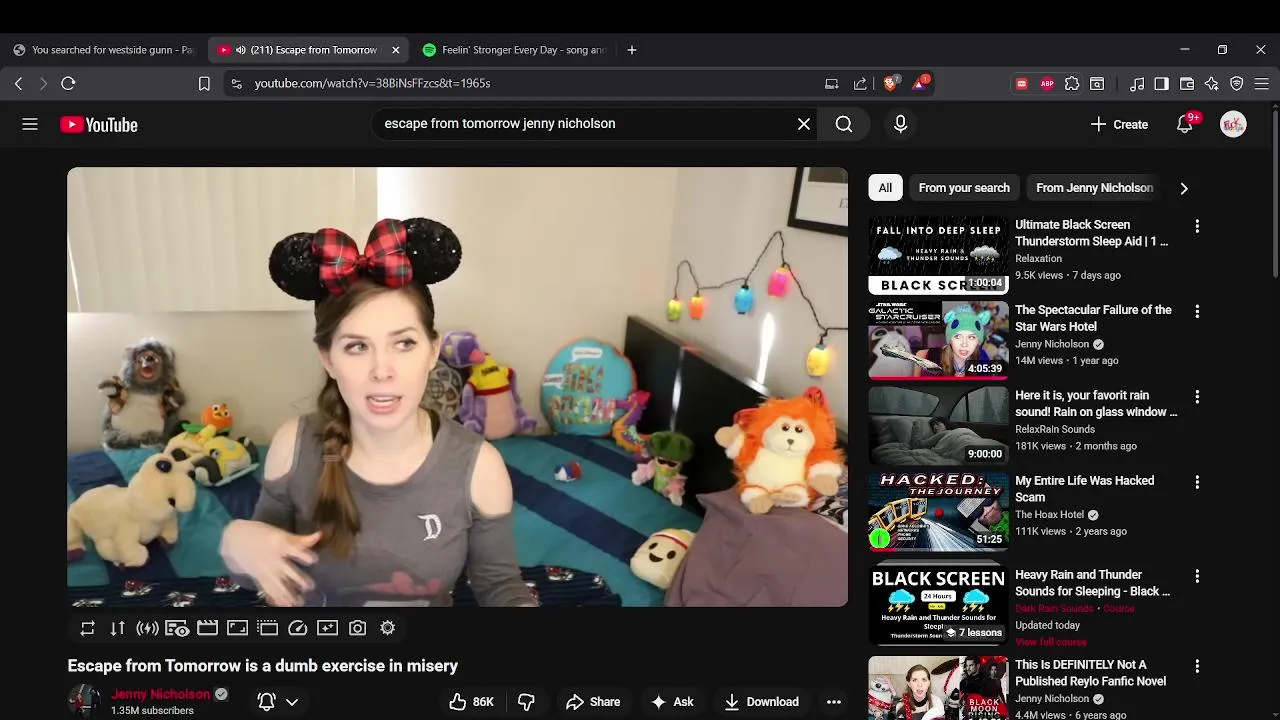
Task: Open Jenny Nicholson channel name link
Action: [161, 694]
